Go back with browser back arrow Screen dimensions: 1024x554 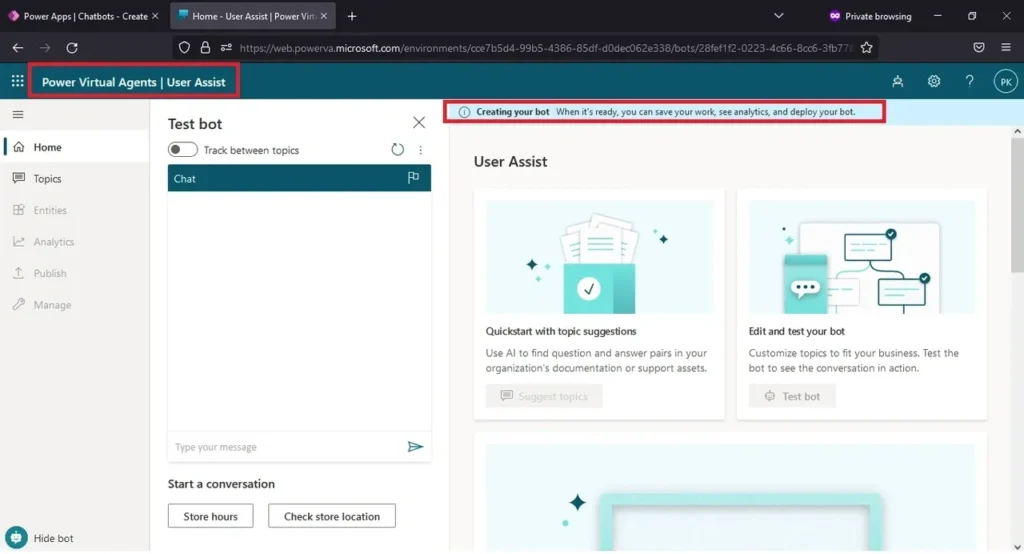(18, 48)
